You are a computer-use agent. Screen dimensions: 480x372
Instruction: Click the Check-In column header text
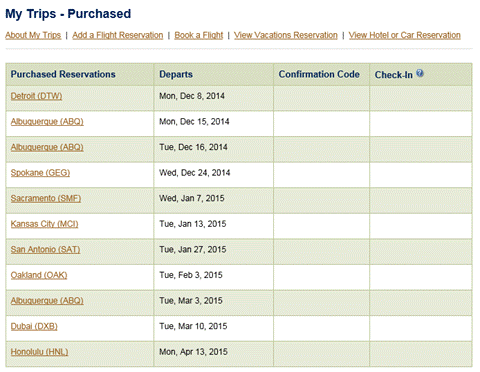click(394, 75)
